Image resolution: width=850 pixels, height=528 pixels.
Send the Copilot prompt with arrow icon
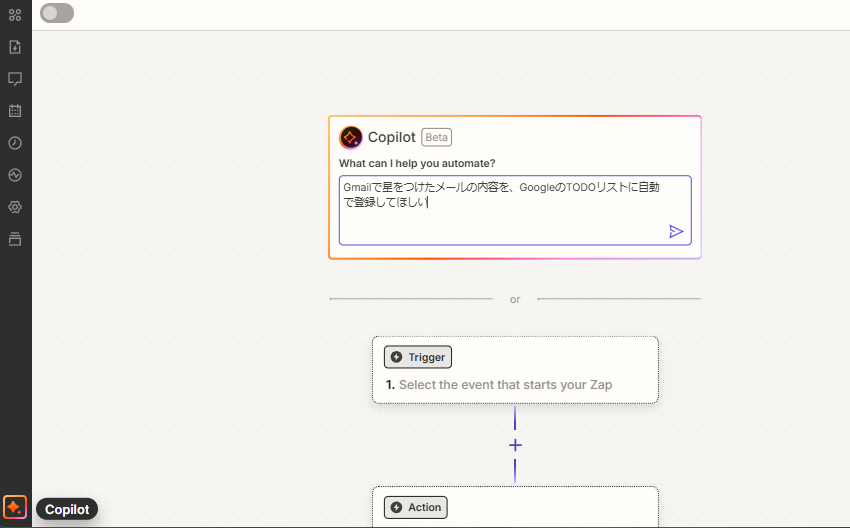pos(676,232)
